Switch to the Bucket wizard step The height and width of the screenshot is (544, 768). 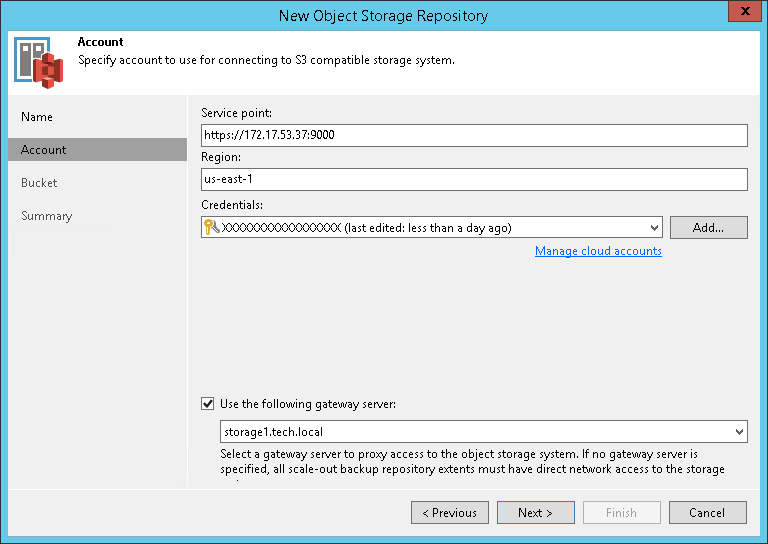pyautogui.click(x=39, y=183)
